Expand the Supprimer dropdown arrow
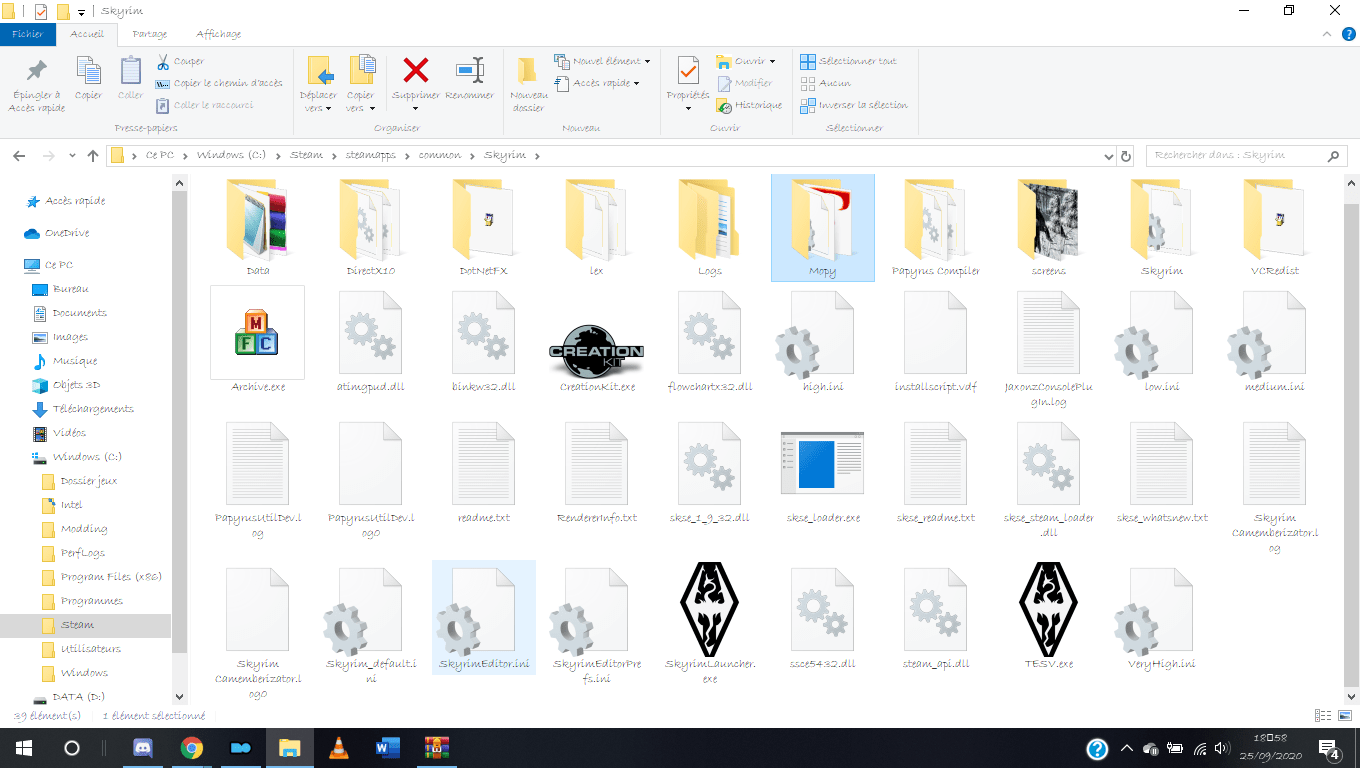 pos(416,108)
